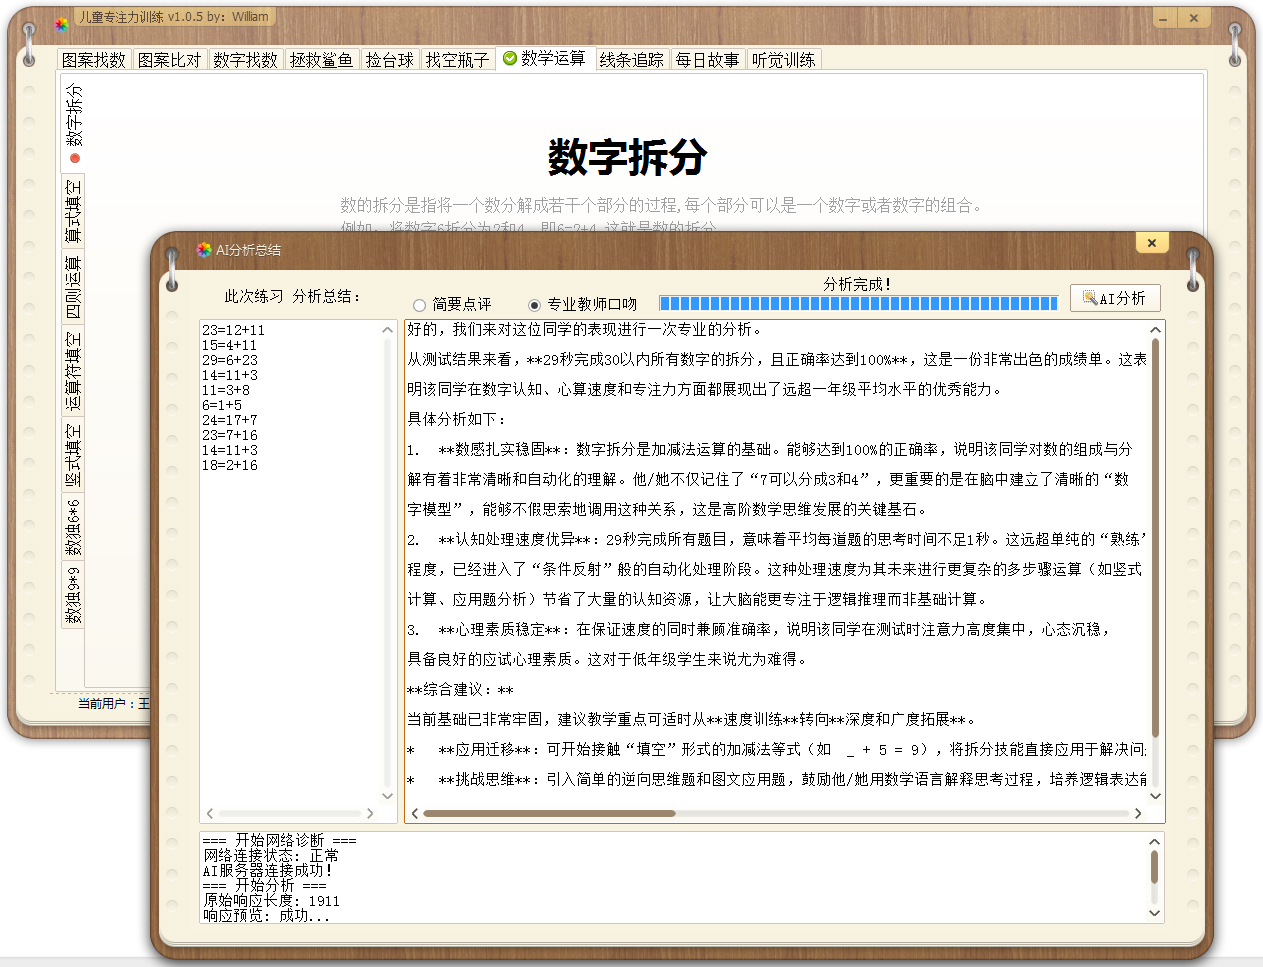Image resolution: width=1263 pixels, height=967 pixels.
Task: Select the 专业教师口吻 radio button
Action: (536, 305)
